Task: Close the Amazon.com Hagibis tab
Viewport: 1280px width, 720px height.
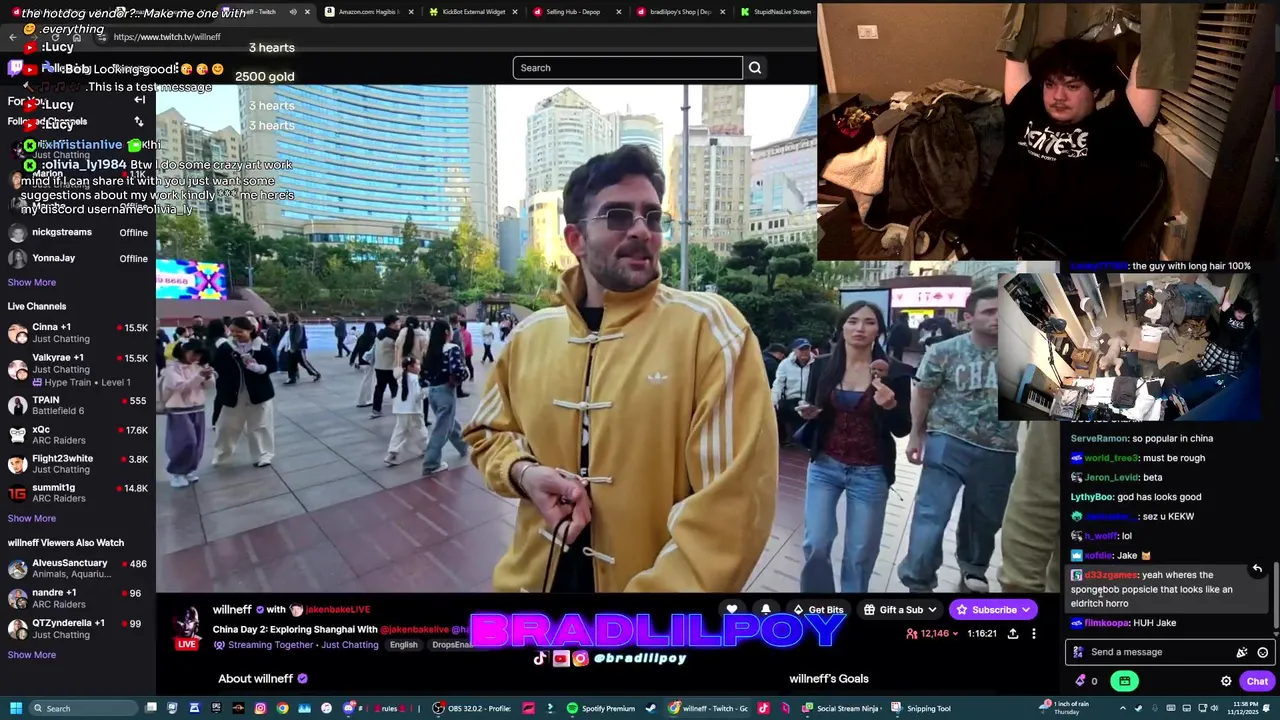Action: (411, 12)
